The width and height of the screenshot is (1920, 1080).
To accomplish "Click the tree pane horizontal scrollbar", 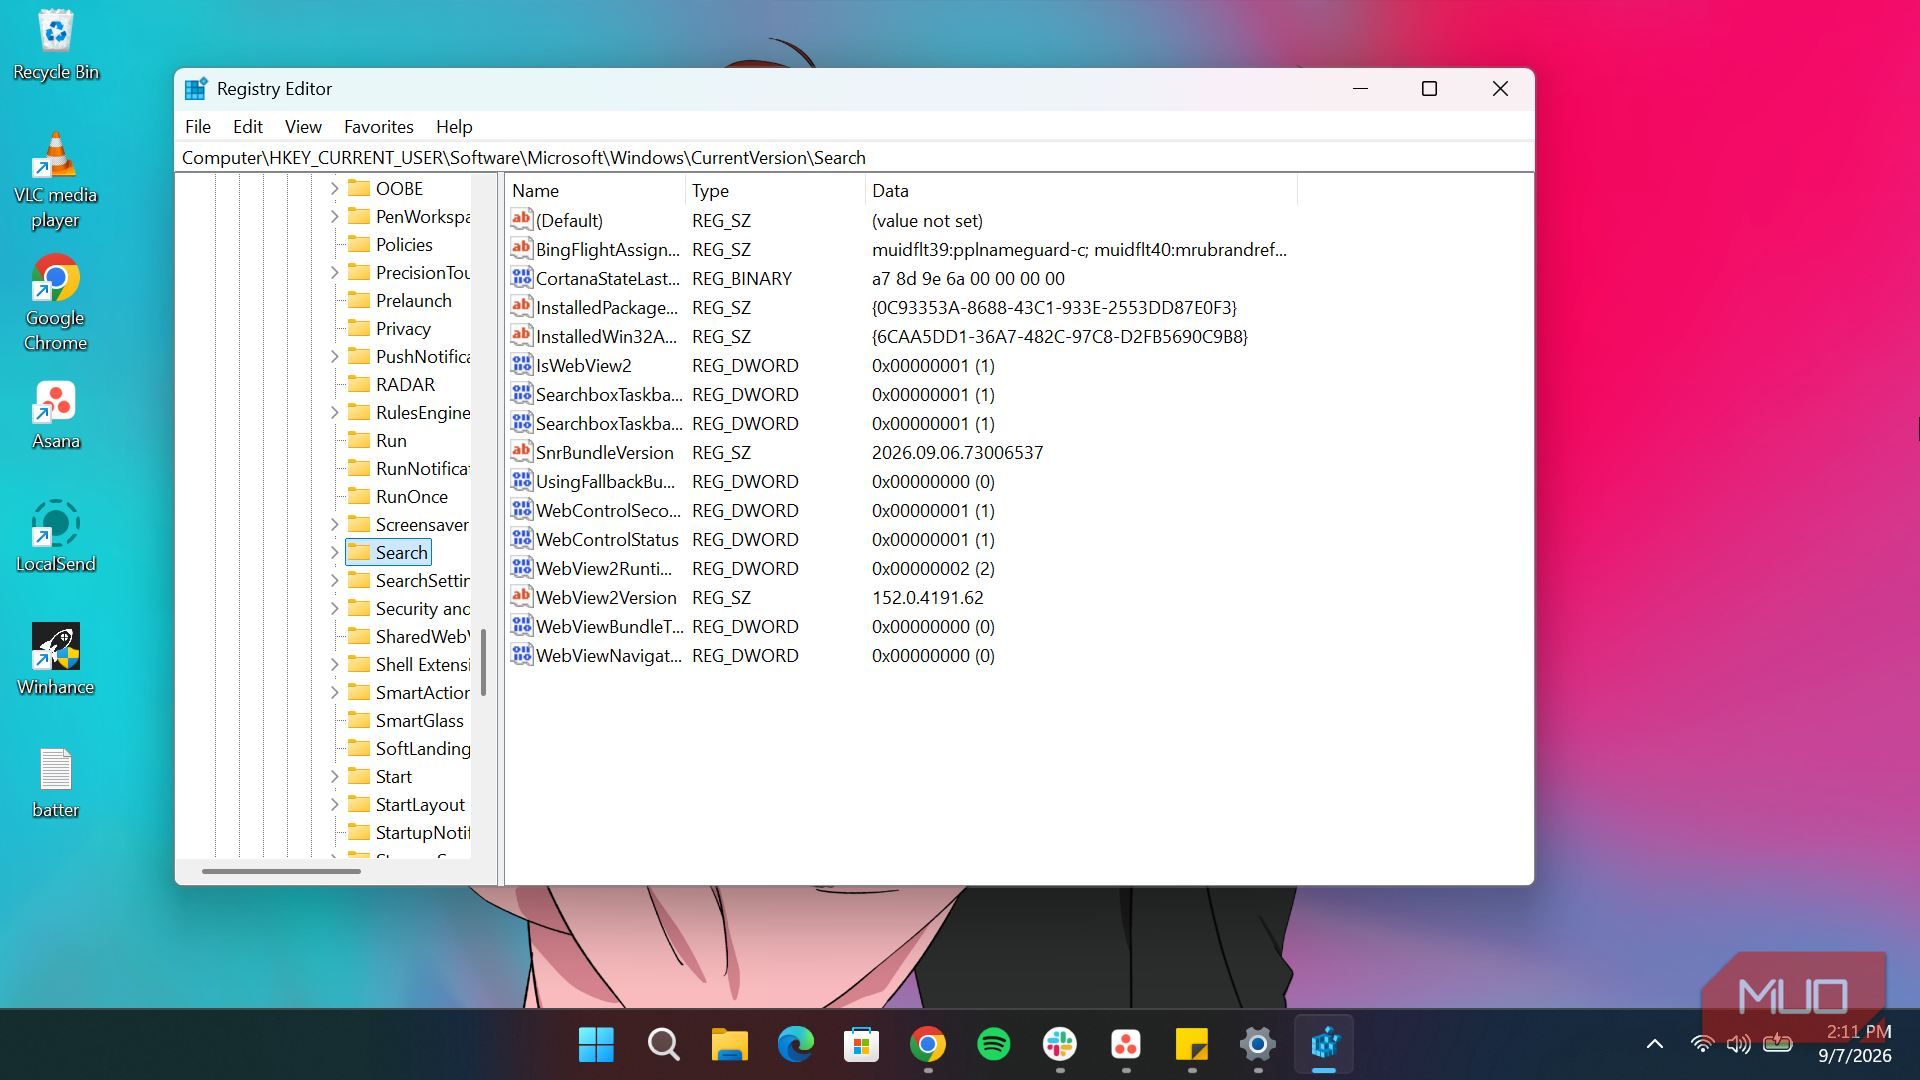I will tap(281, 871).
